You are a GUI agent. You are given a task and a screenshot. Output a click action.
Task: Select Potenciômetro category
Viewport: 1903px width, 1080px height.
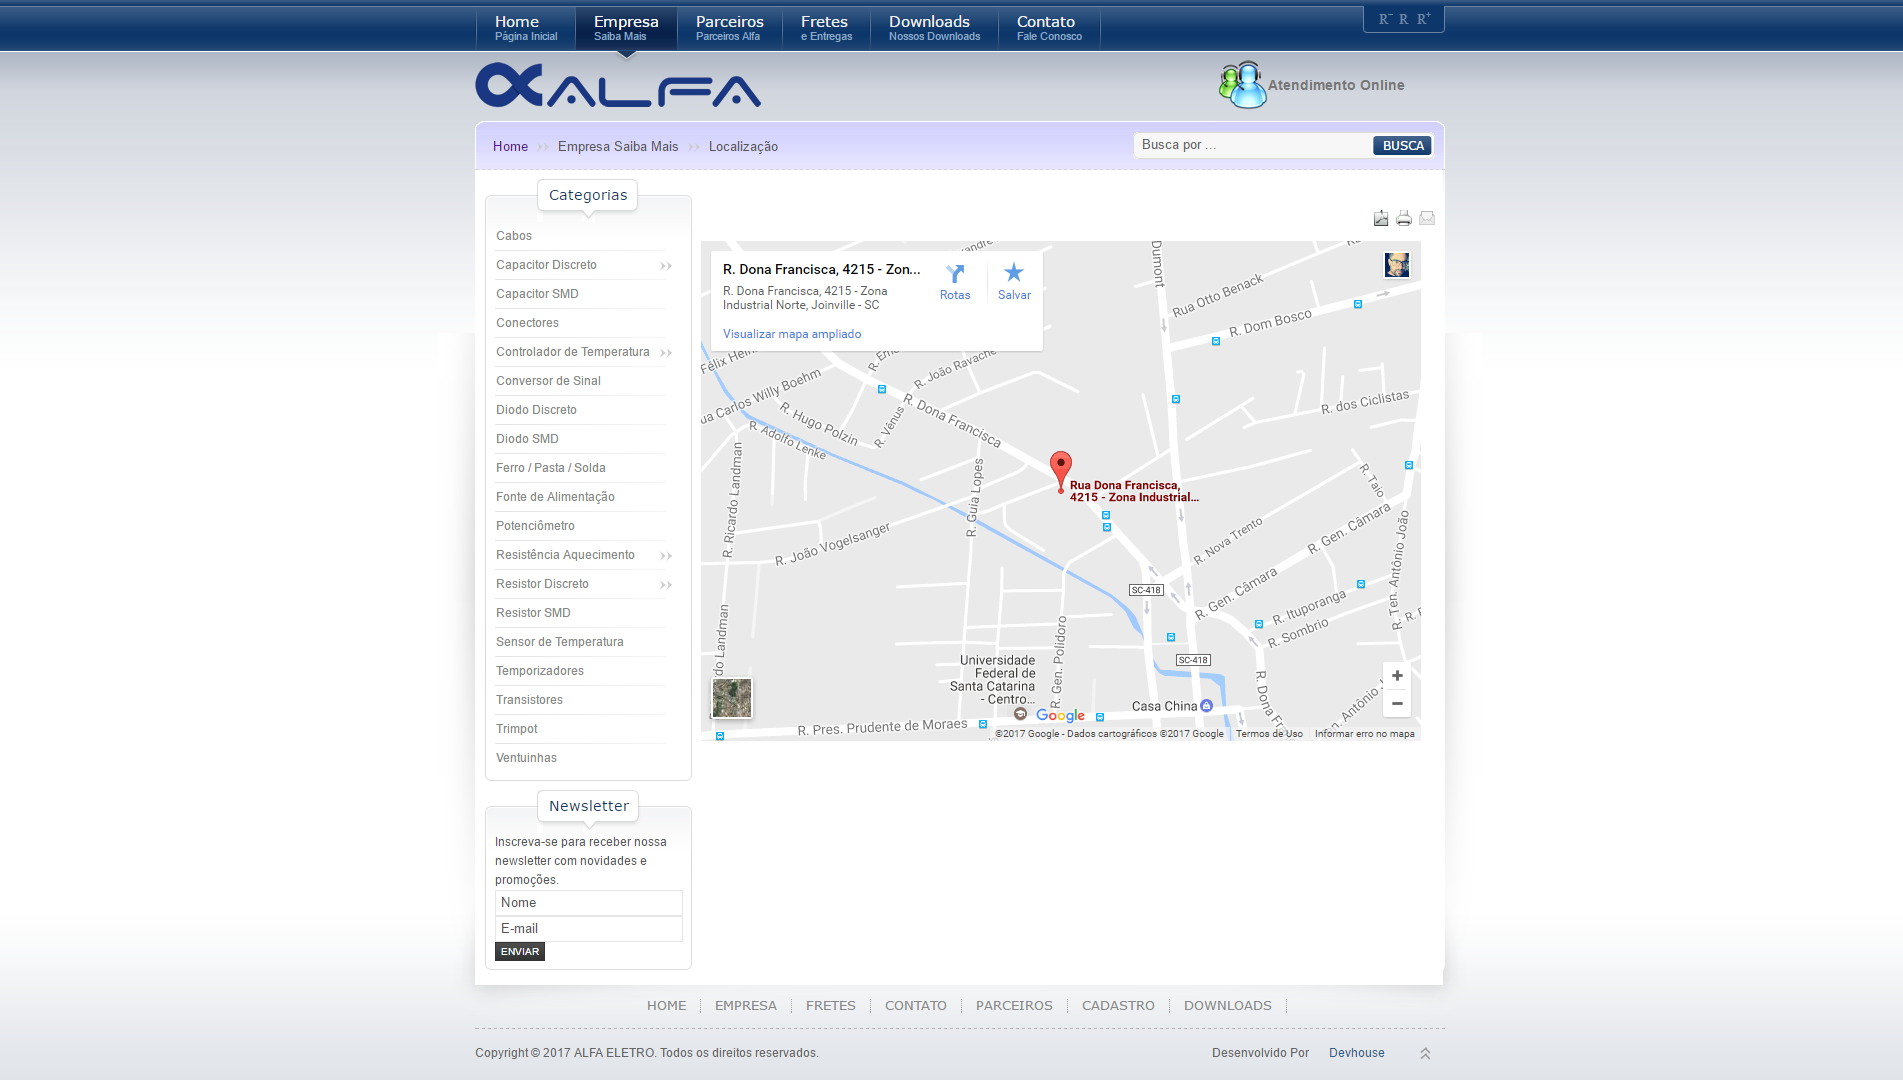point(535,526)
